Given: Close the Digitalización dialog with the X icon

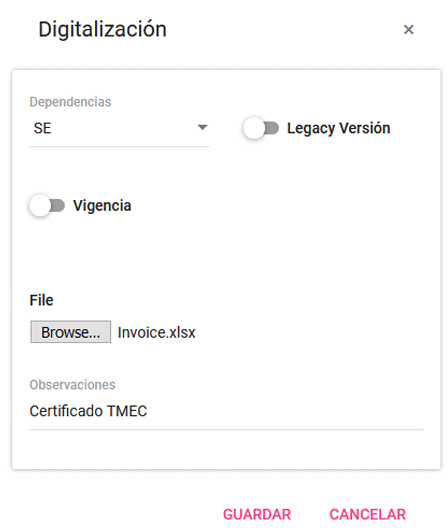Looking at the screenshot, I should (x=408, y=30).
